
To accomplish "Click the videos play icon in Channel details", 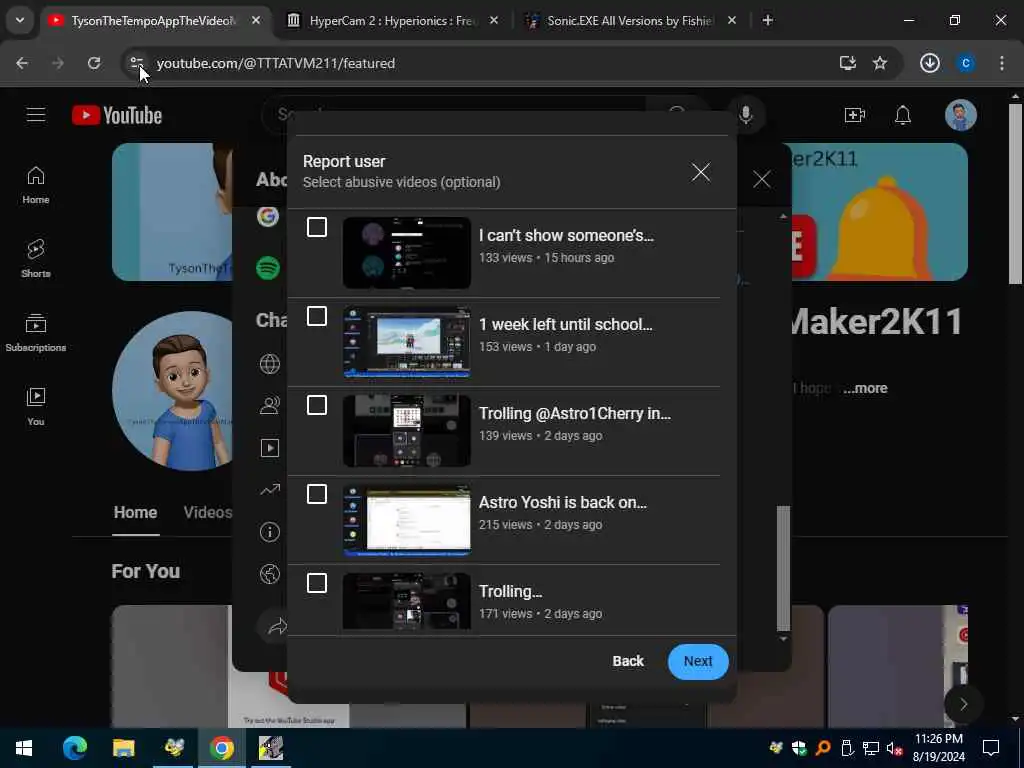I will pyautogui.click(x=270, y=448).
